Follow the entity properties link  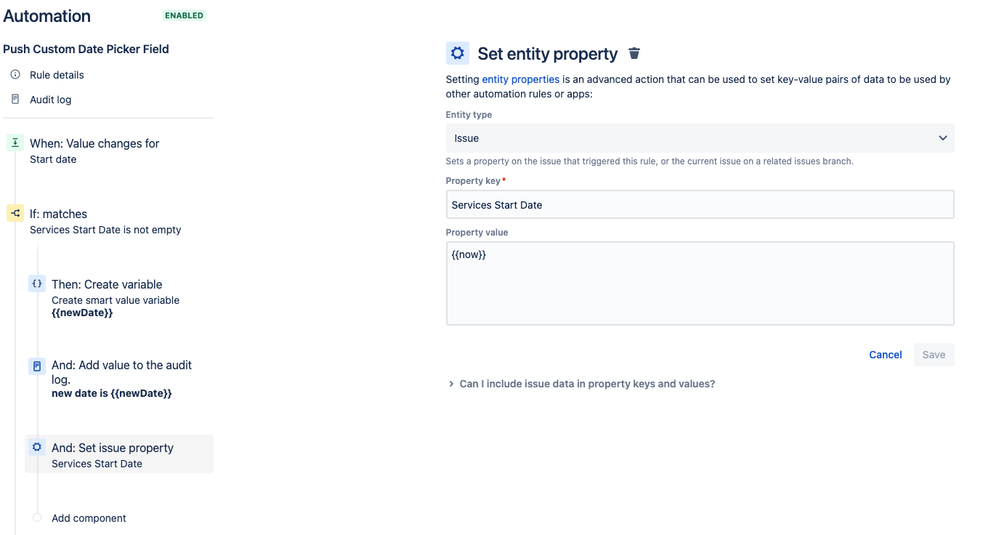click(x=521, y=80)
